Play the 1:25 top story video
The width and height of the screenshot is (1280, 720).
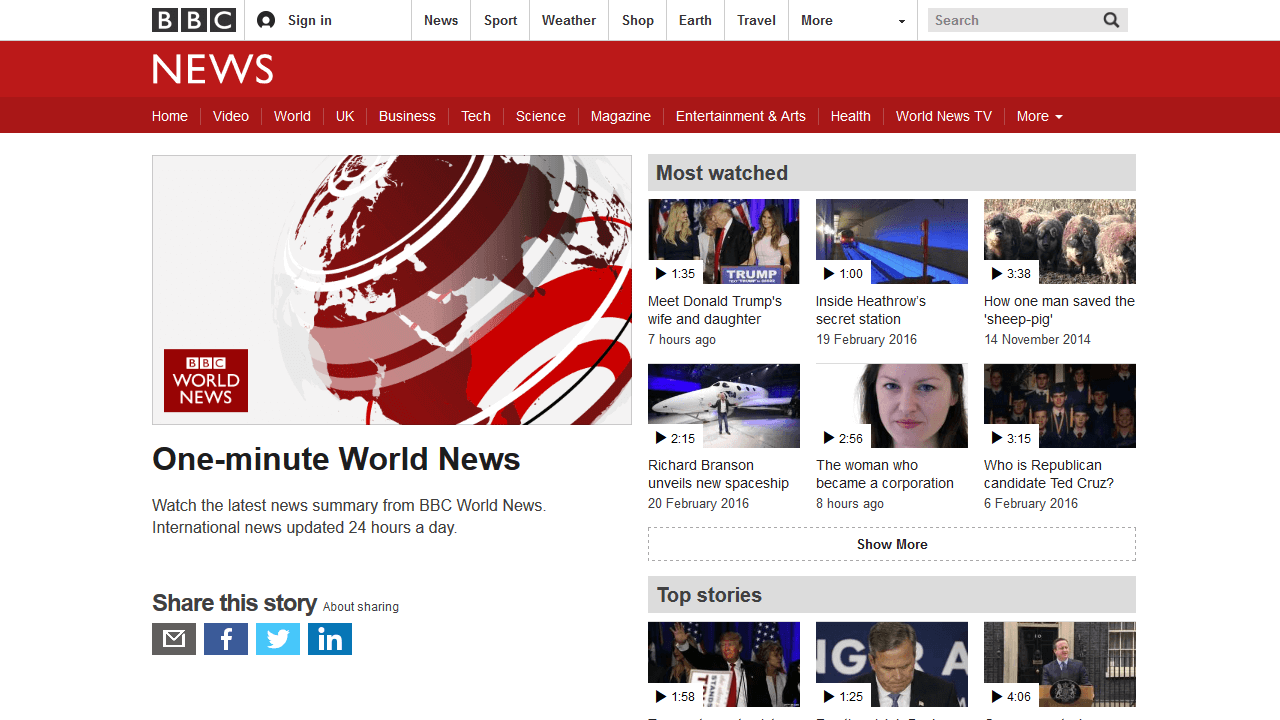click(x=892, y=664)
